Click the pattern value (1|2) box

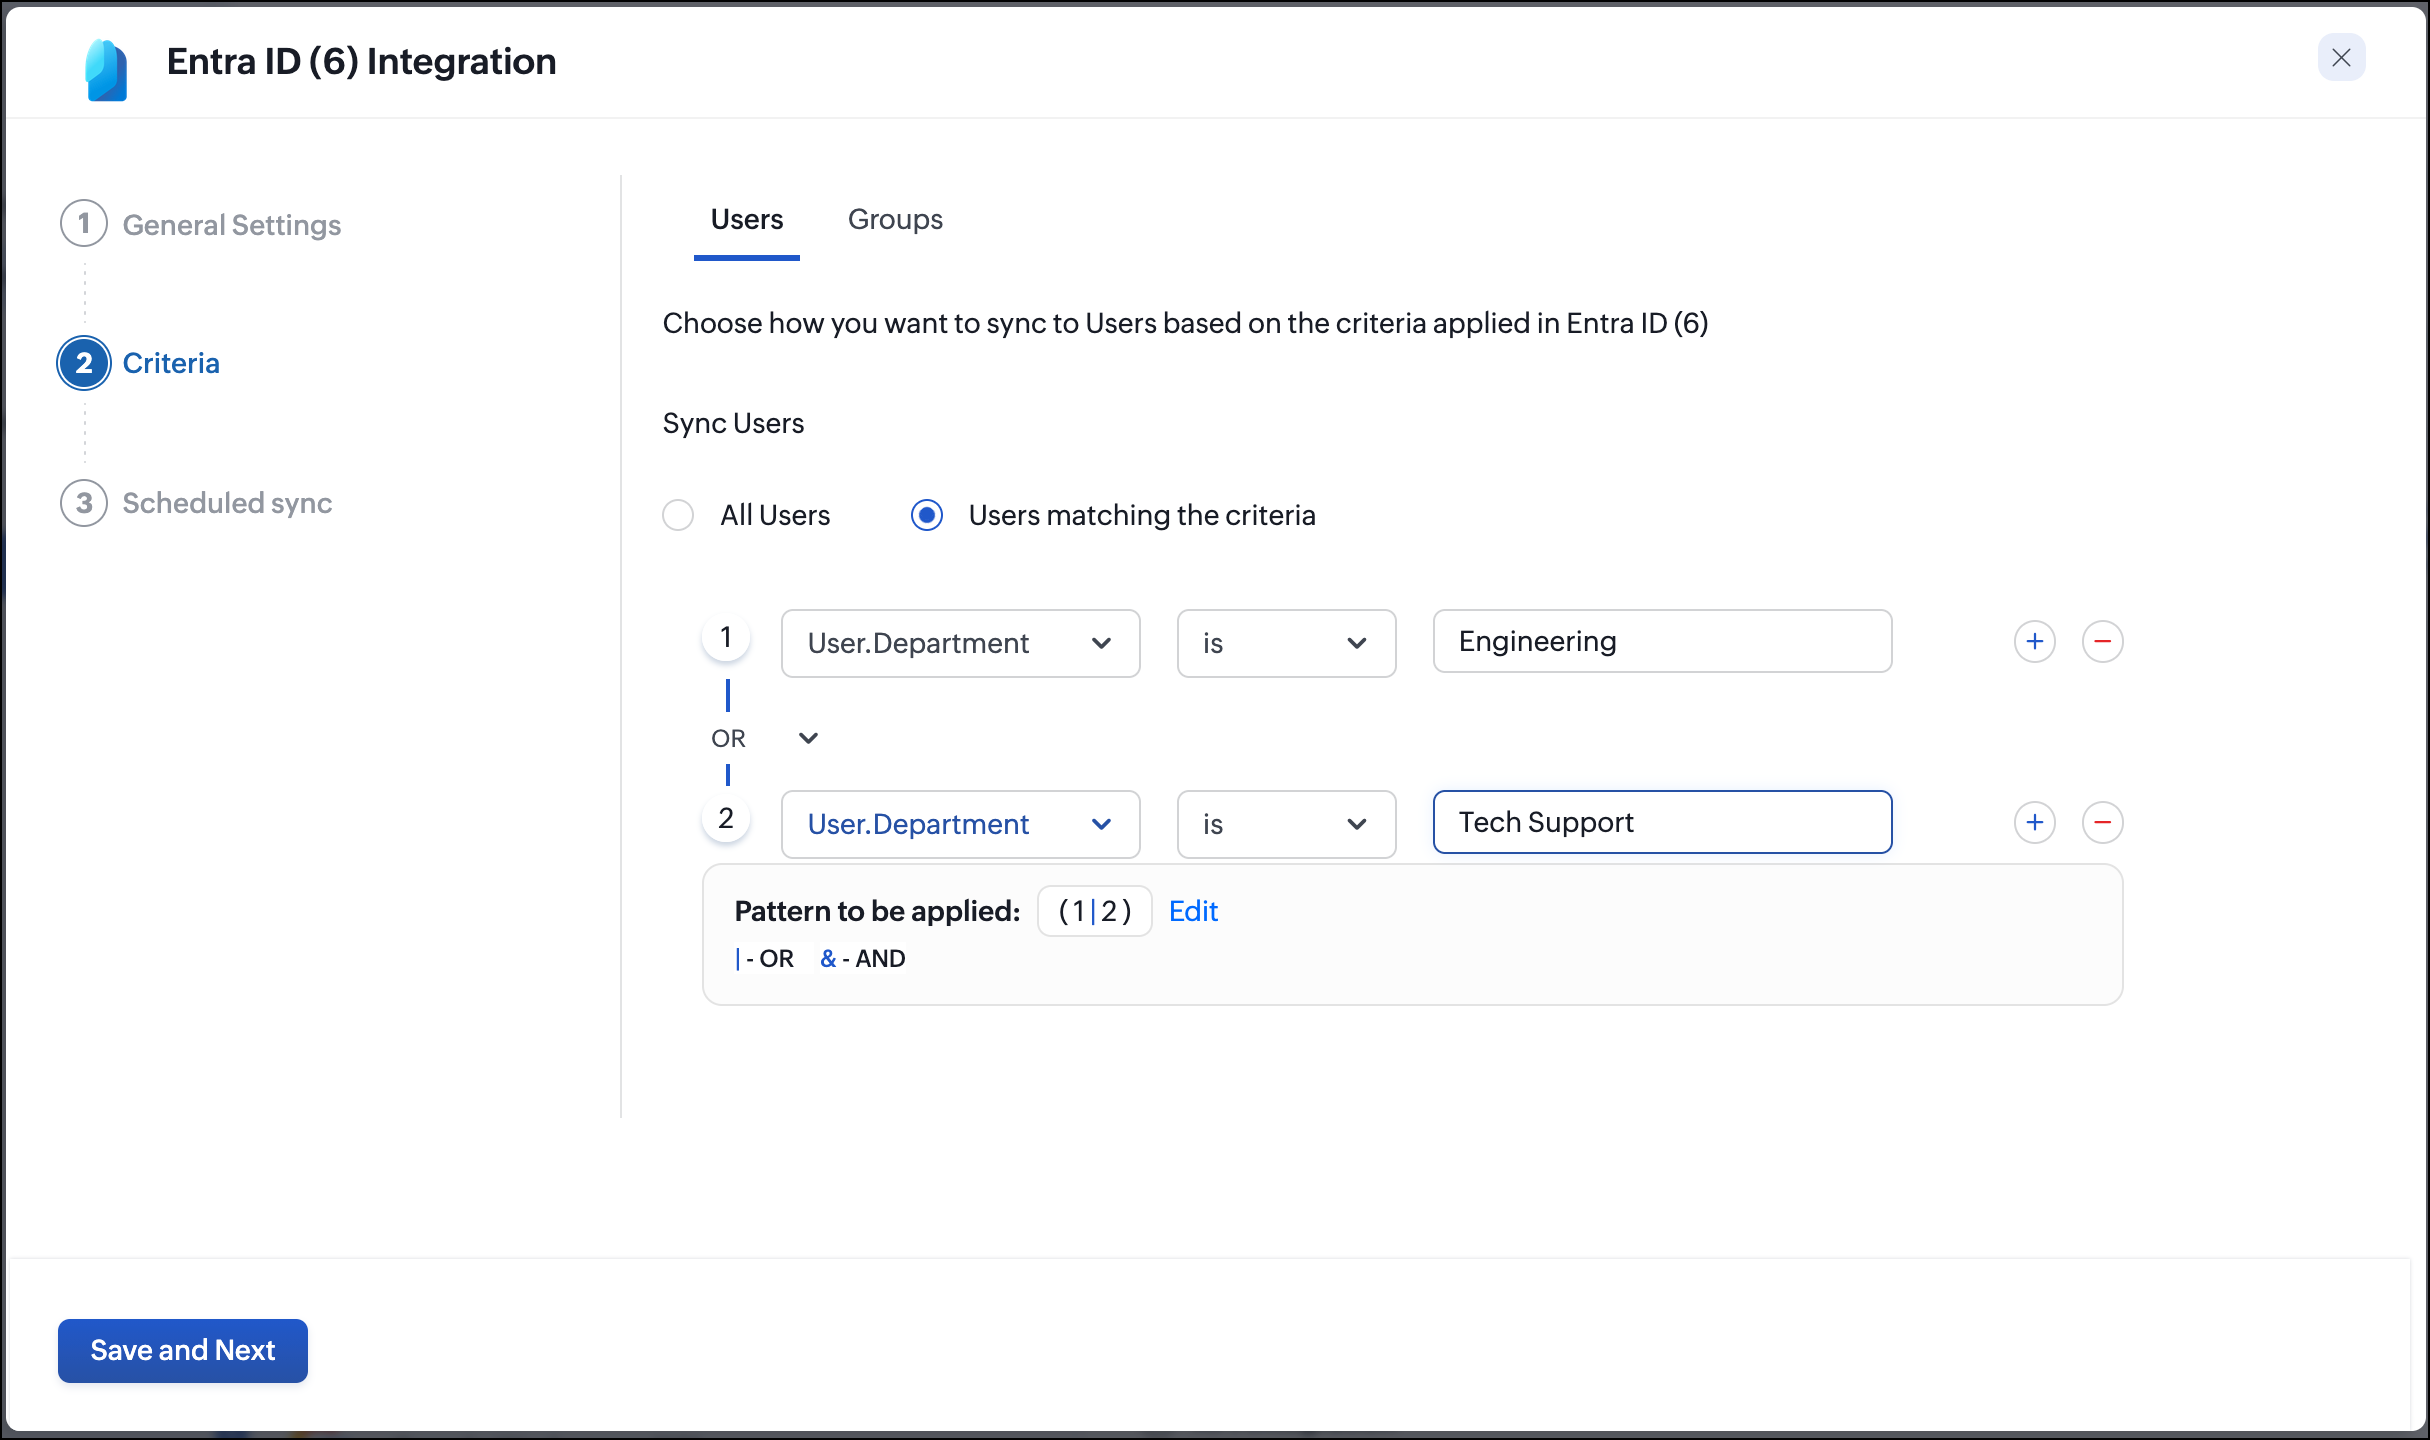1095,911
